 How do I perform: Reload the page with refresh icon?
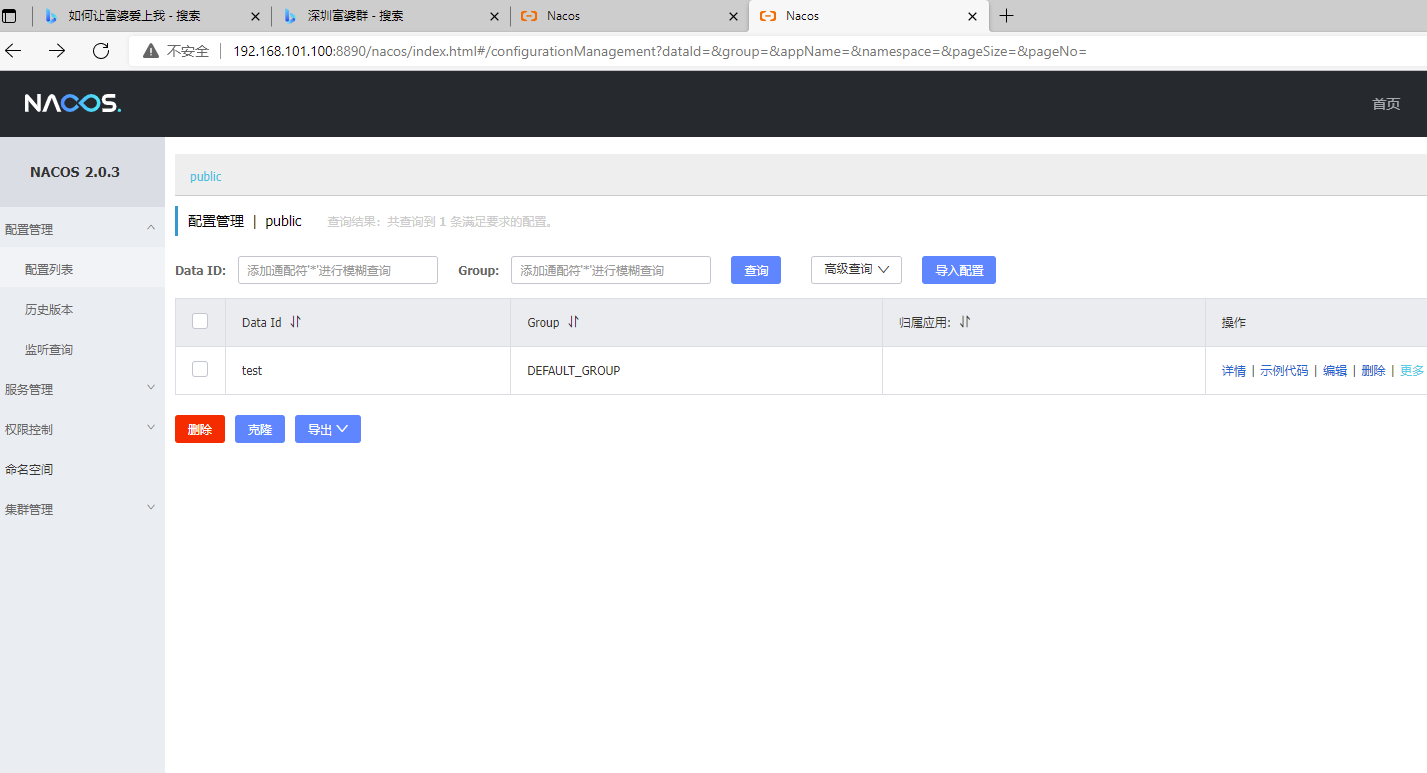click(100, 51)
